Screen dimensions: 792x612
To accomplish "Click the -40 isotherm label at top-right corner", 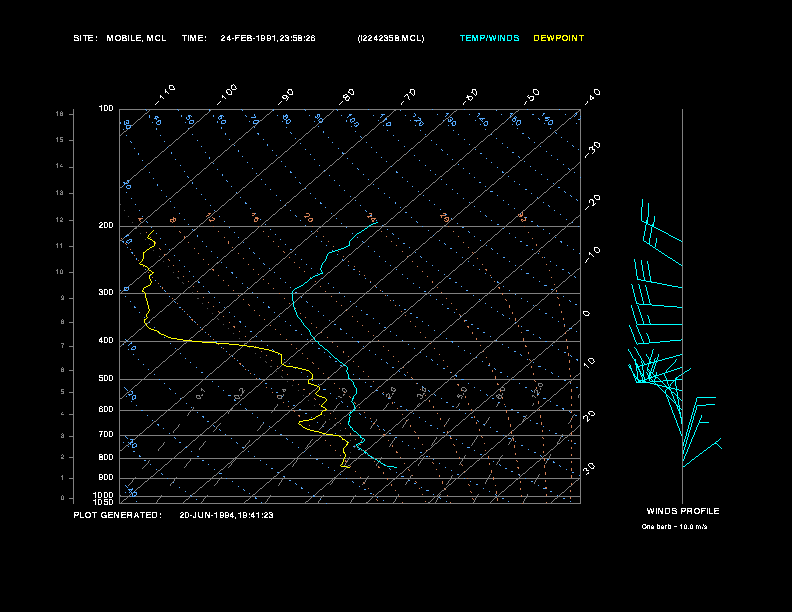I will pos(592,96).
